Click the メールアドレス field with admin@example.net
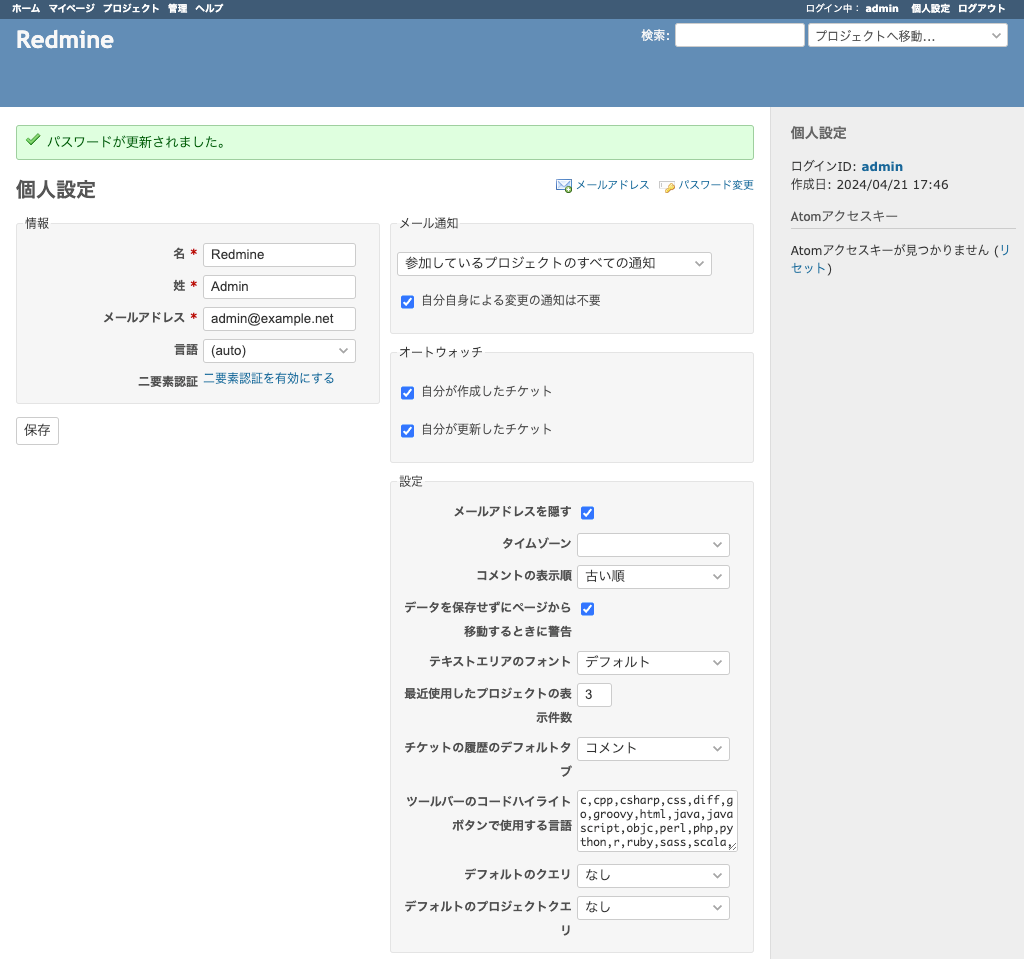Viewport: 1024px width, 959px height. tap(279, 319)
